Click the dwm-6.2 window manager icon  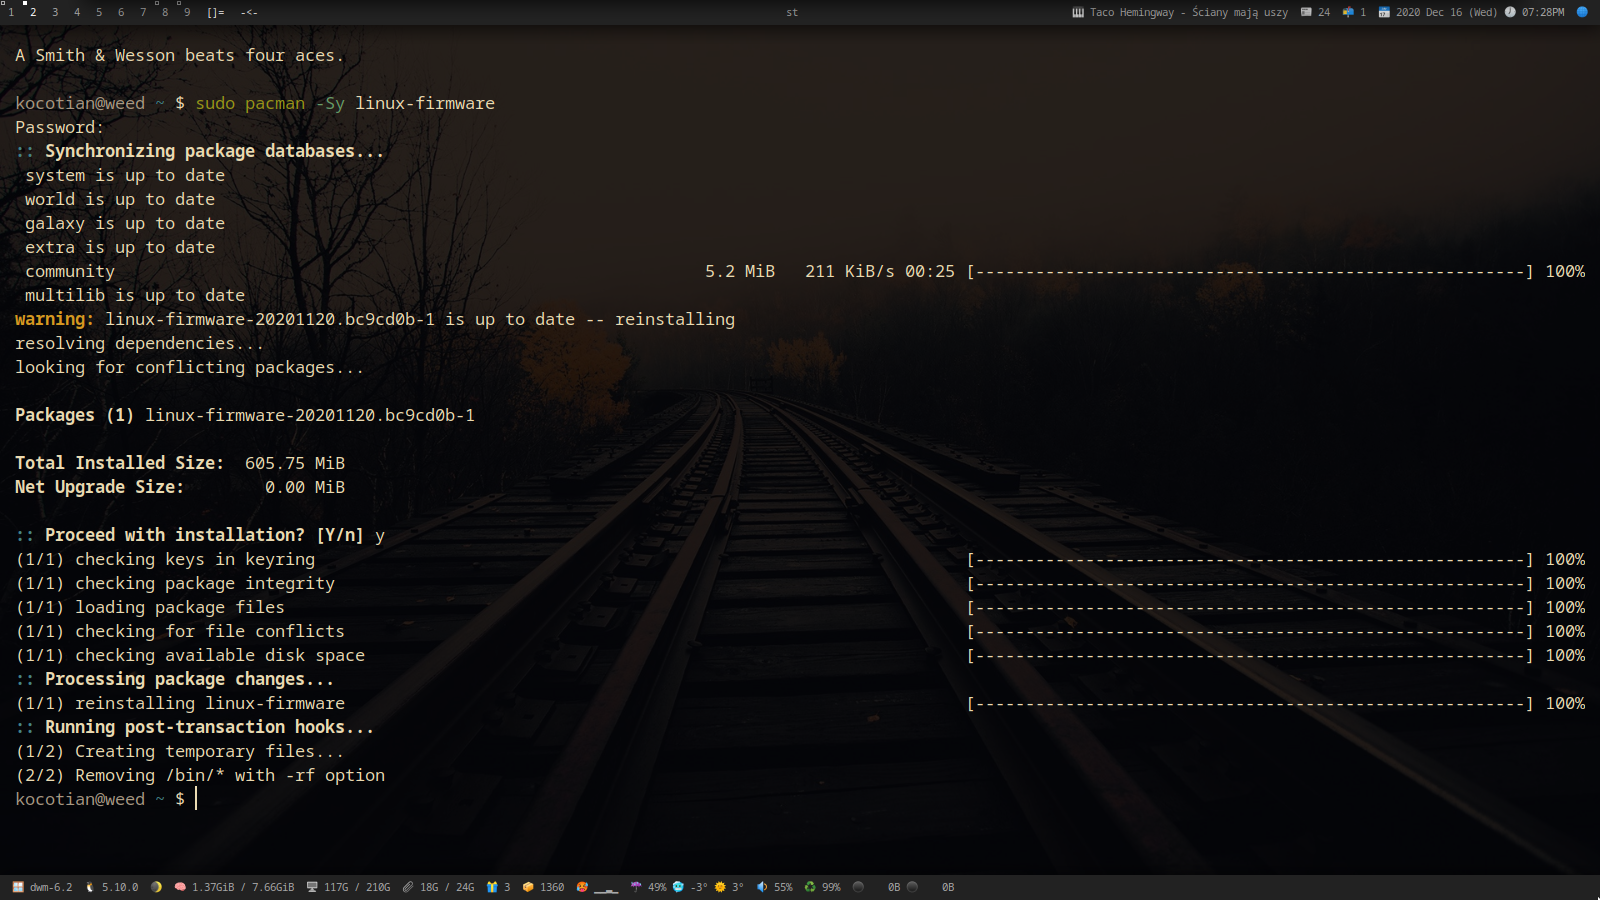tap(18, 887)
